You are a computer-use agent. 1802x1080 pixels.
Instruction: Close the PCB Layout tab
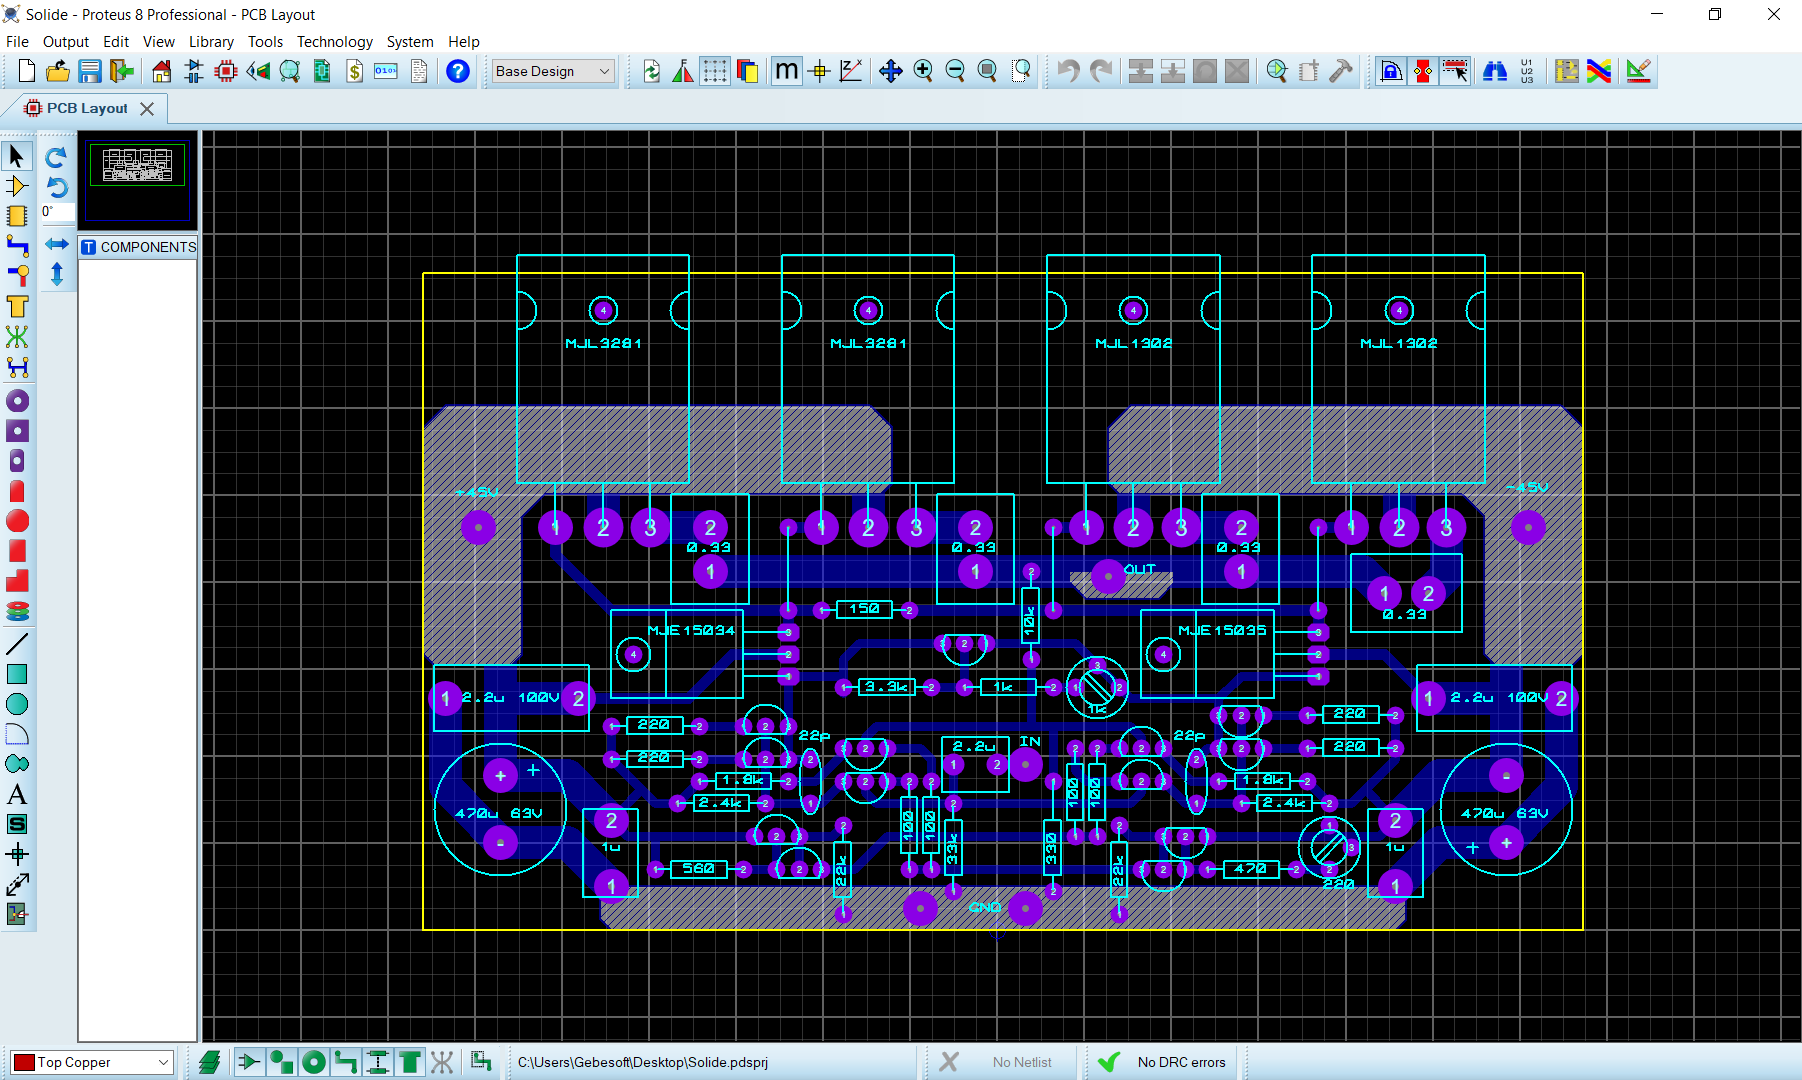click(147, 108)
